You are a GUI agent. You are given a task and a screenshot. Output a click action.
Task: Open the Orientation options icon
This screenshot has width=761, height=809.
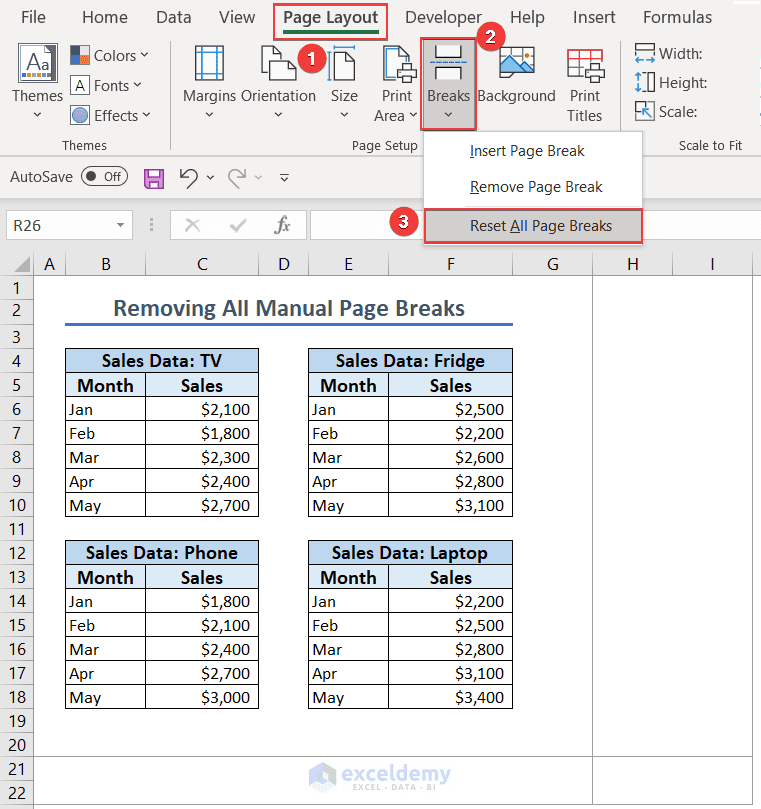click(278, 63)
